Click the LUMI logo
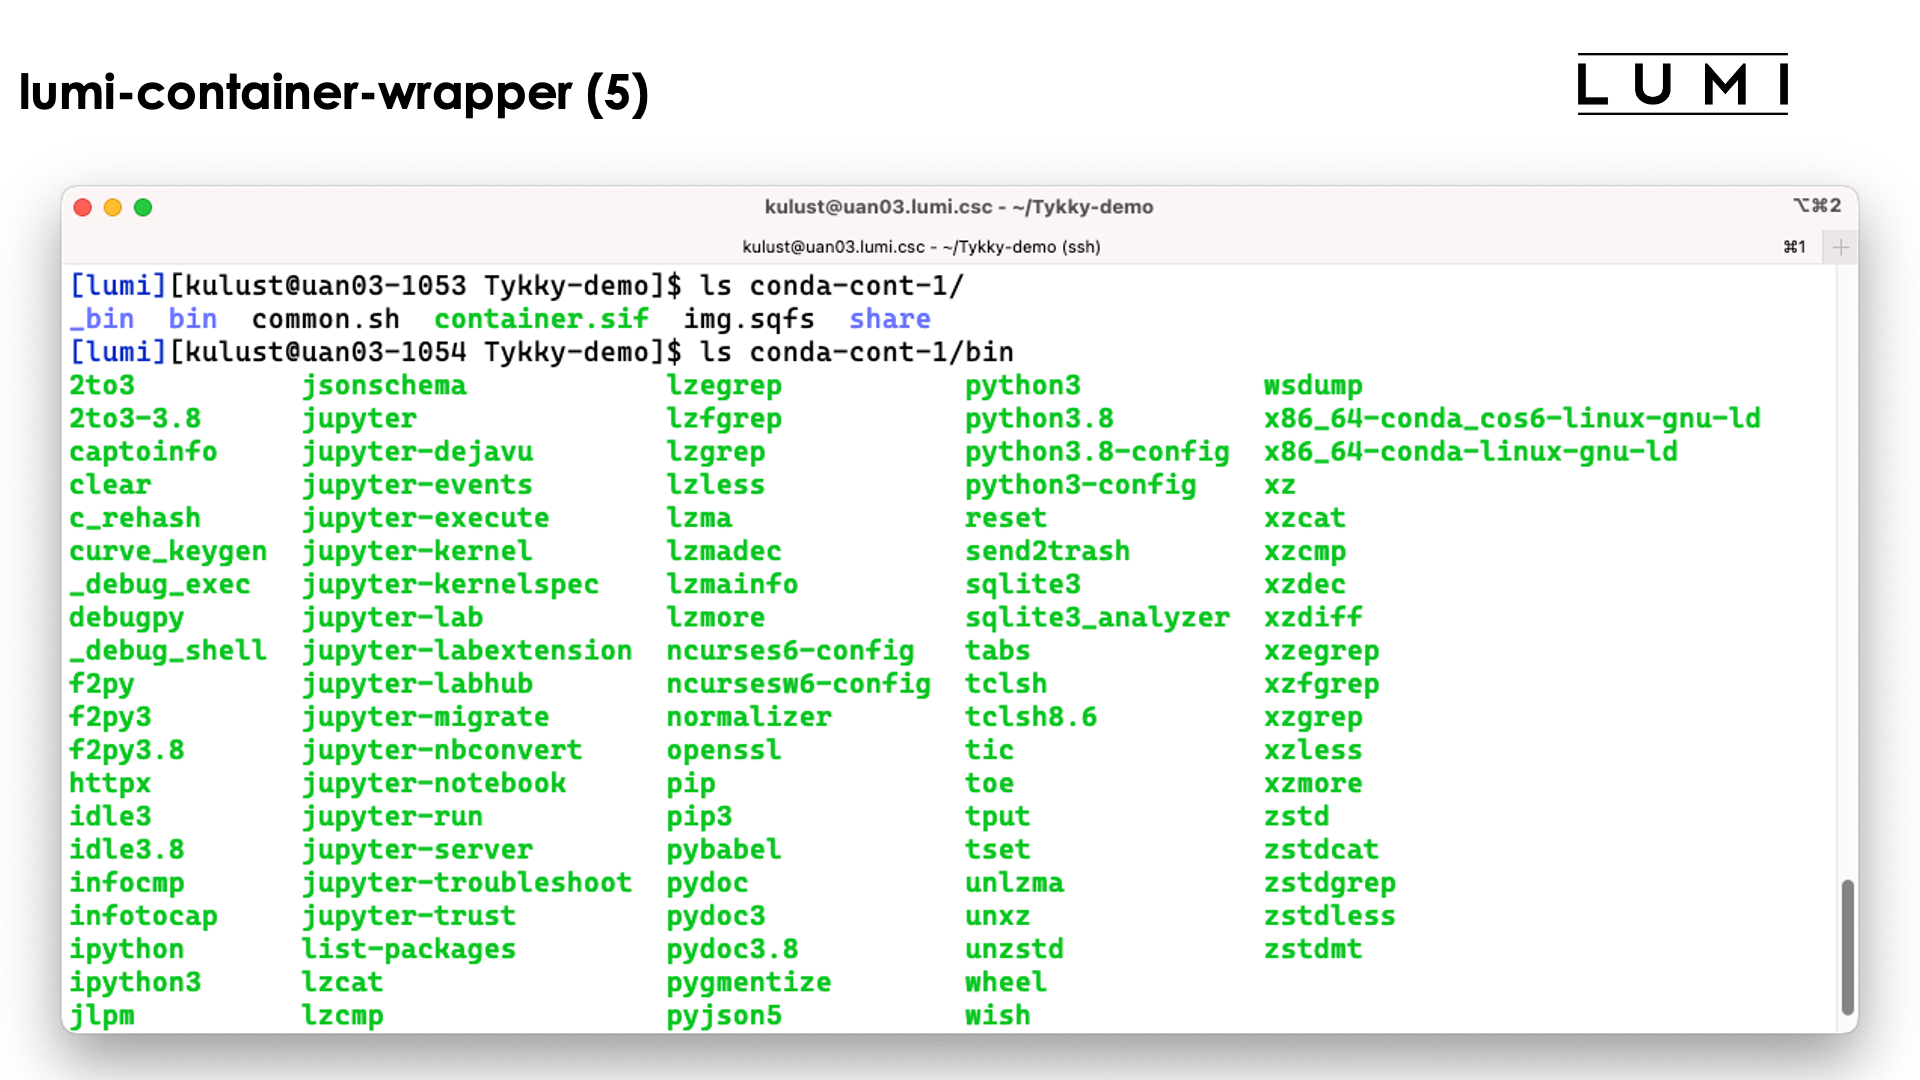 pyautogui.click(x=1682, y=85)
